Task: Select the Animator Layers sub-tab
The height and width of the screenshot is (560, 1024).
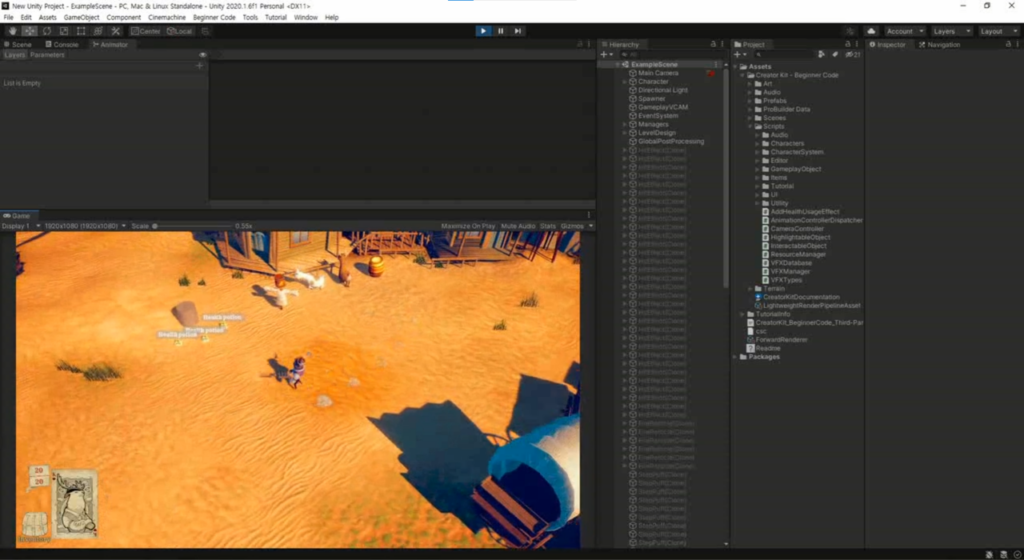Action: pos(14,55)
